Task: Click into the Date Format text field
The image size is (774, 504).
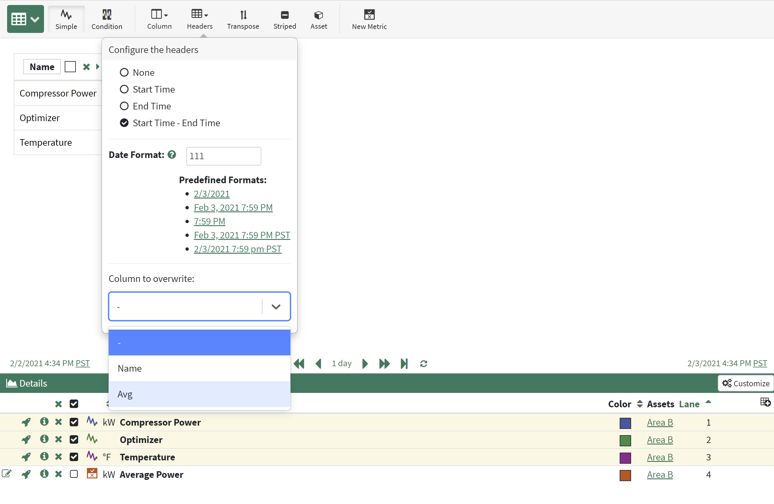Action: tap(223, 156)
